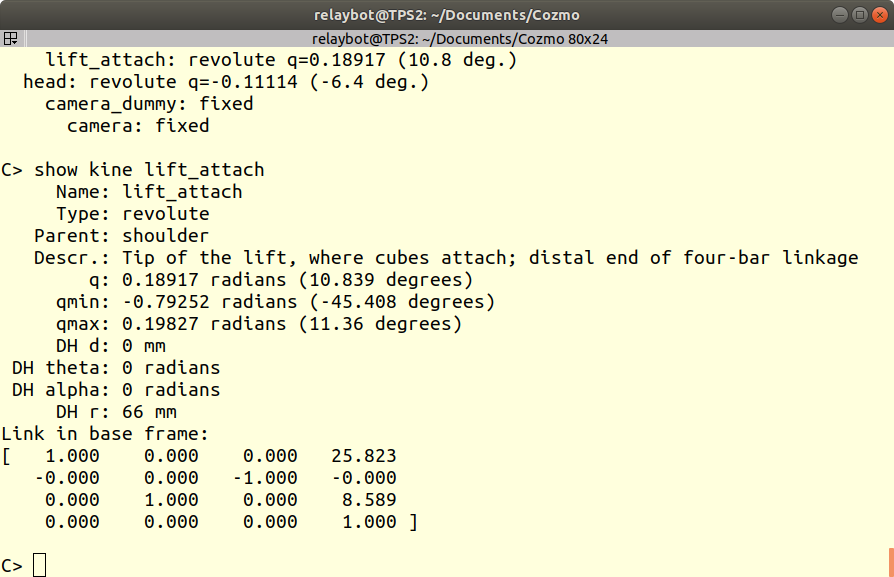Viewport: 894px width, 577px height.
Task: Click the 'DH d: 0 mm' line
Action: 111,346
